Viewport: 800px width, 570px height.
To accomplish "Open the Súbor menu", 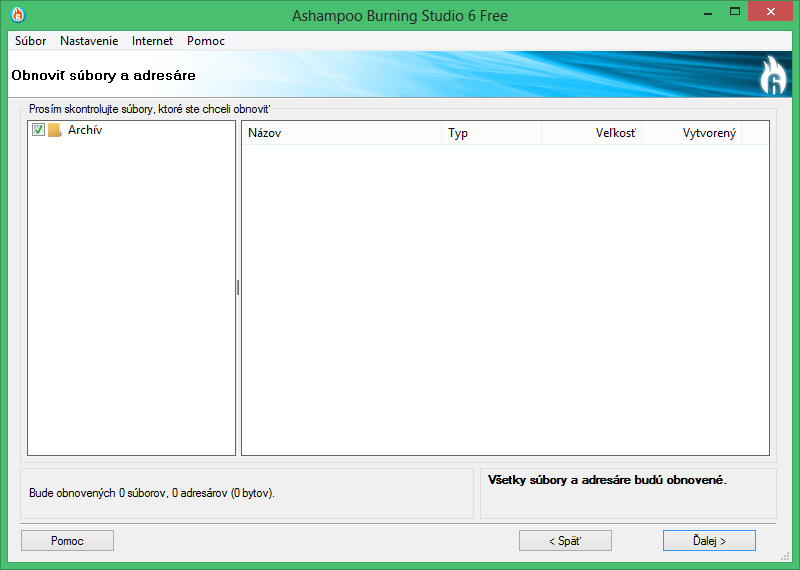I will tap(30, 41).
